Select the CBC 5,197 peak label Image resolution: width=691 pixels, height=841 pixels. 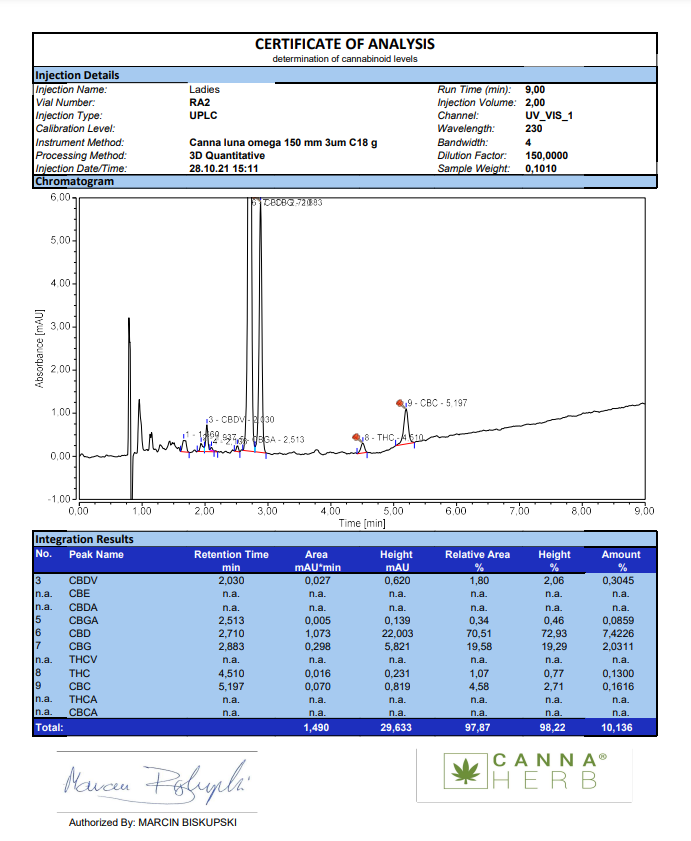tap(437, 403)
